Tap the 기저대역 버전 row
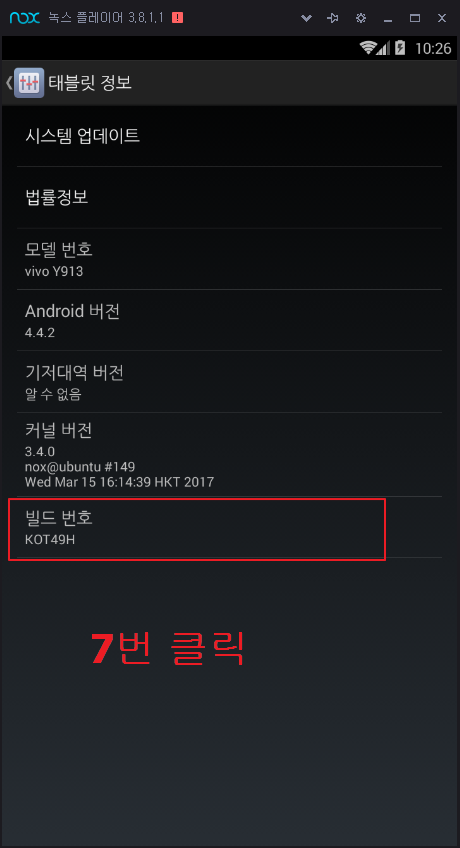 (229, 382)
